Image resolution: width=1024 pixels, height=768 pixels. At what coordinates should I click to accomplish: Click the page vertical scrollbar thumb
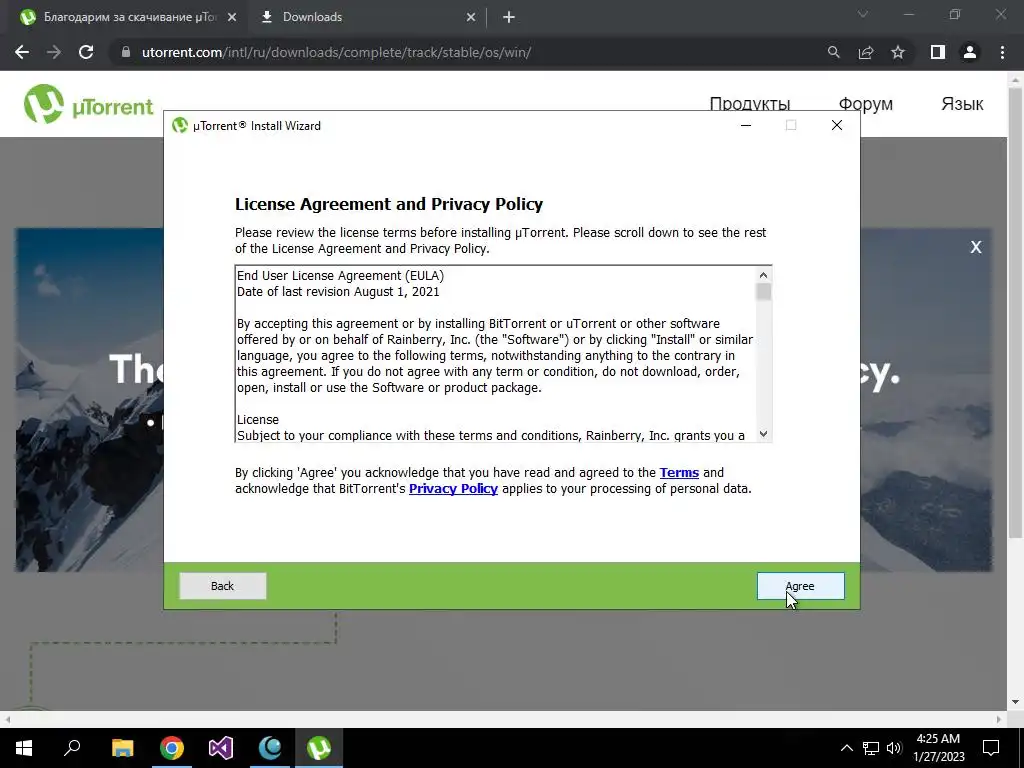1015,313
